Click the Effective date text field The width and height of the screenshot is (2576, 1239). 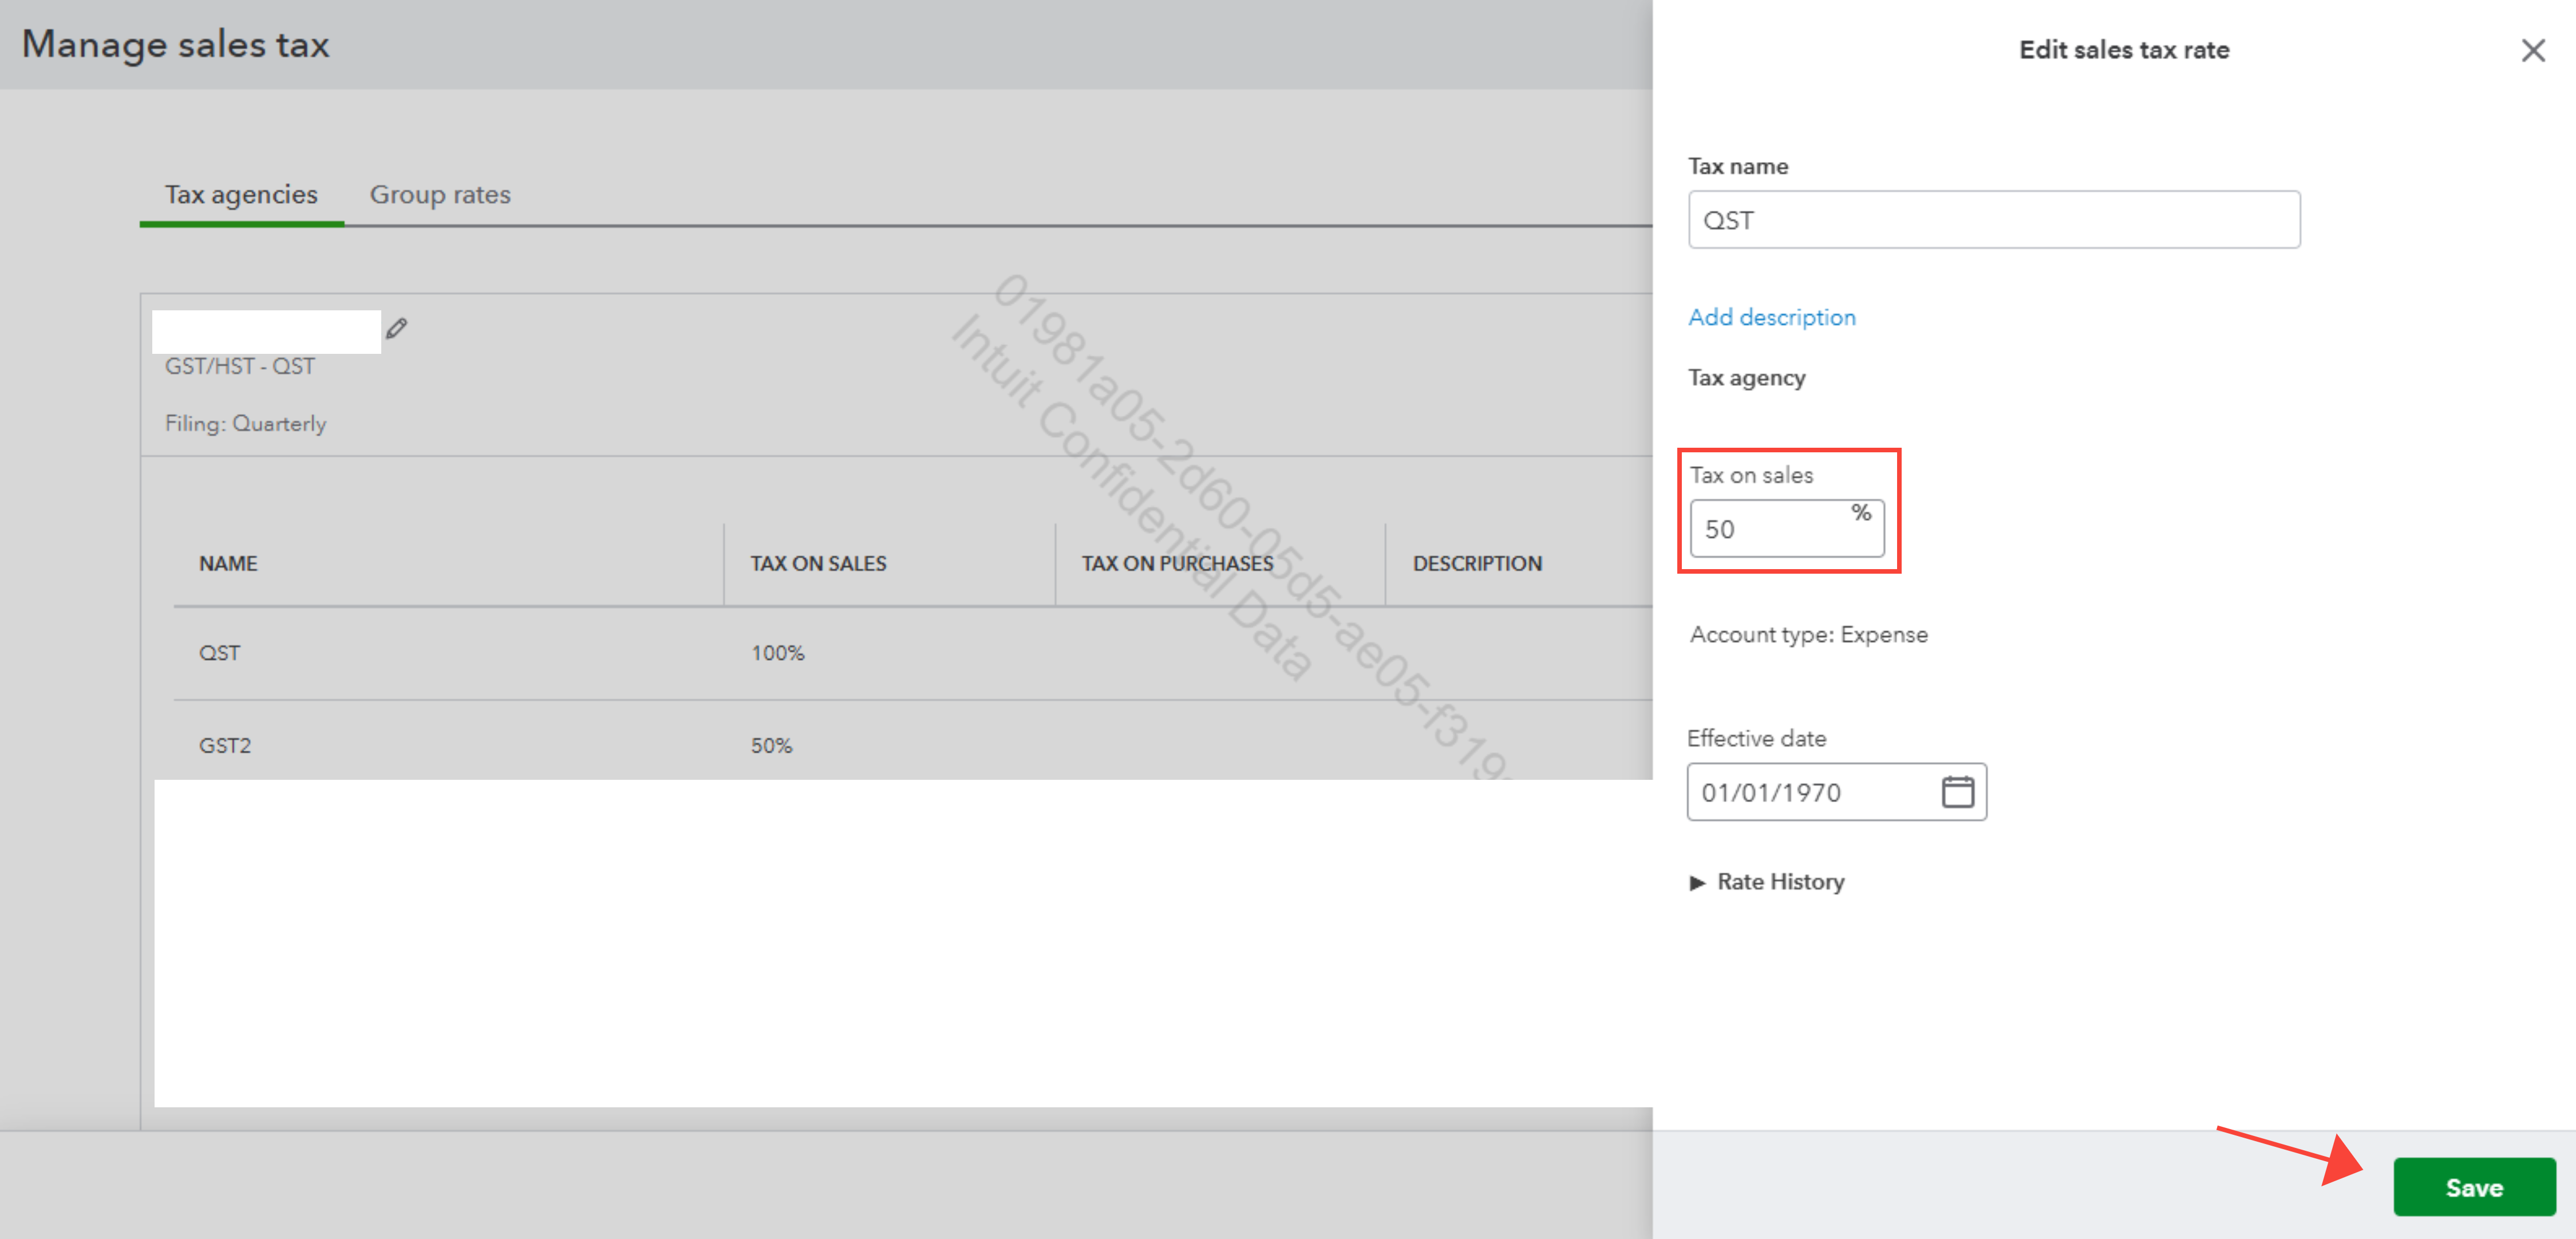pyautogui.click(x=1810, y=792)
